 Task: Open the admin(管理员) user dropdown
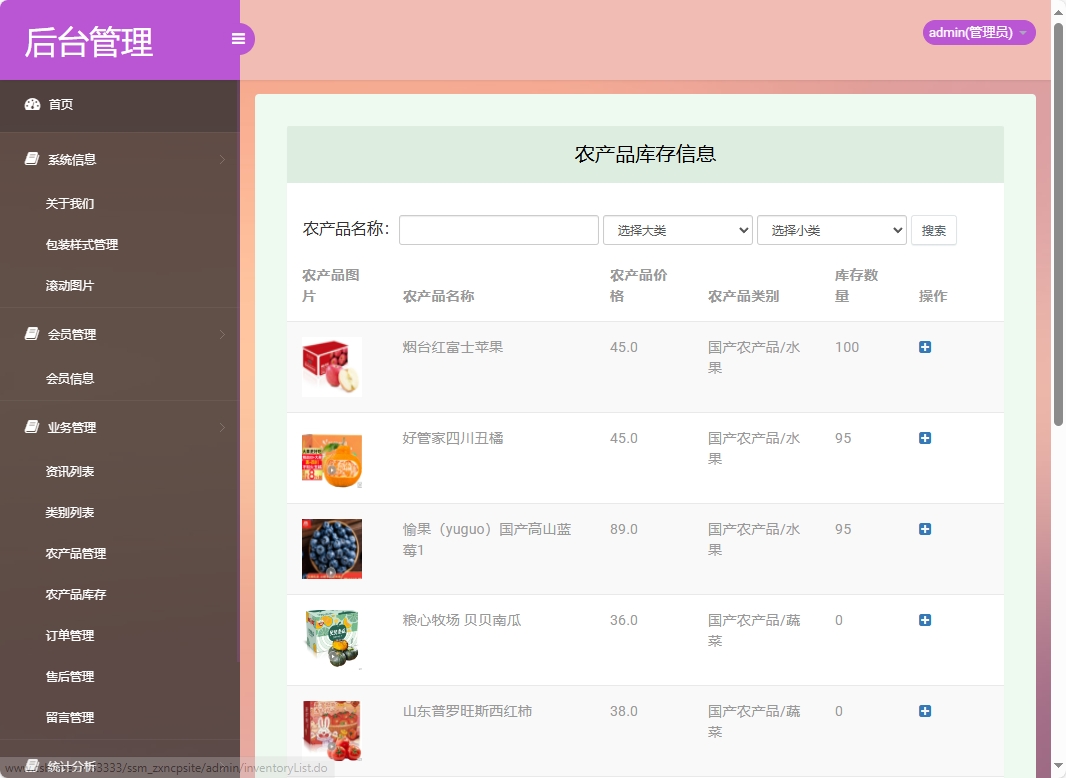(x=978, y=32)
